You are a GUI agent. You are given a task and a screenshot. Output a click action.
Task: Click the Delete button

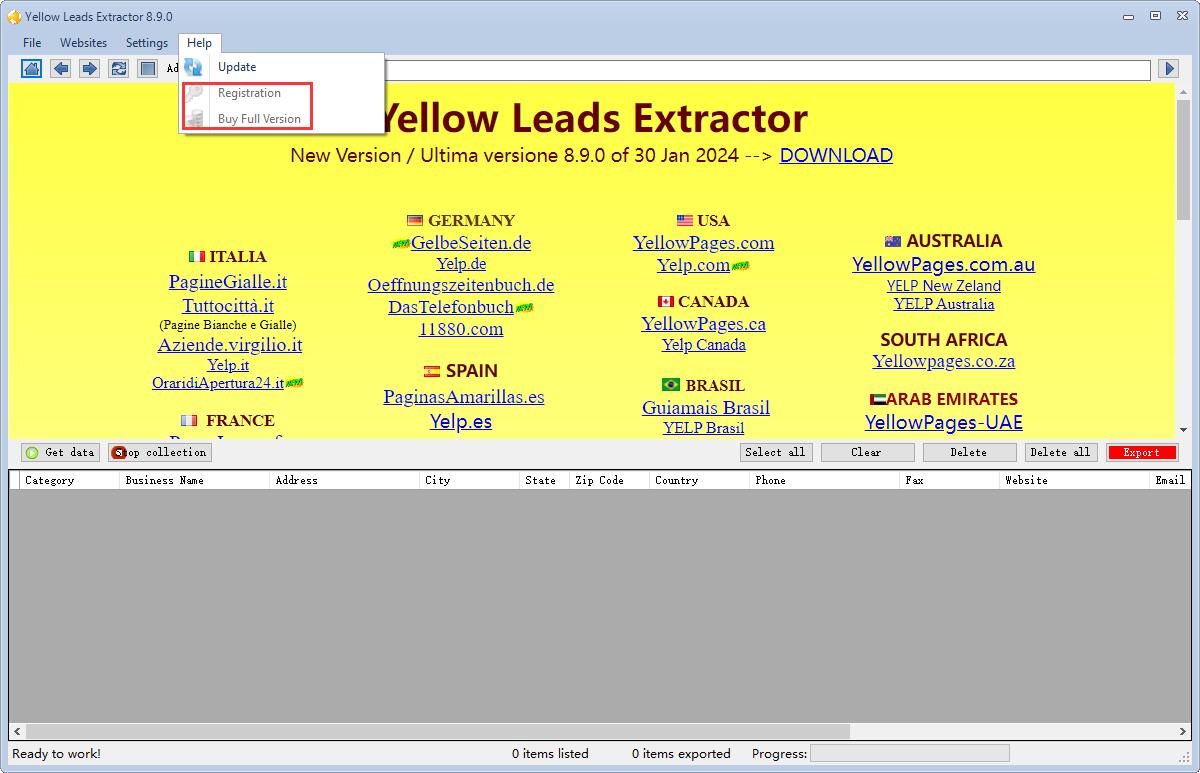[x=969, y=453]
